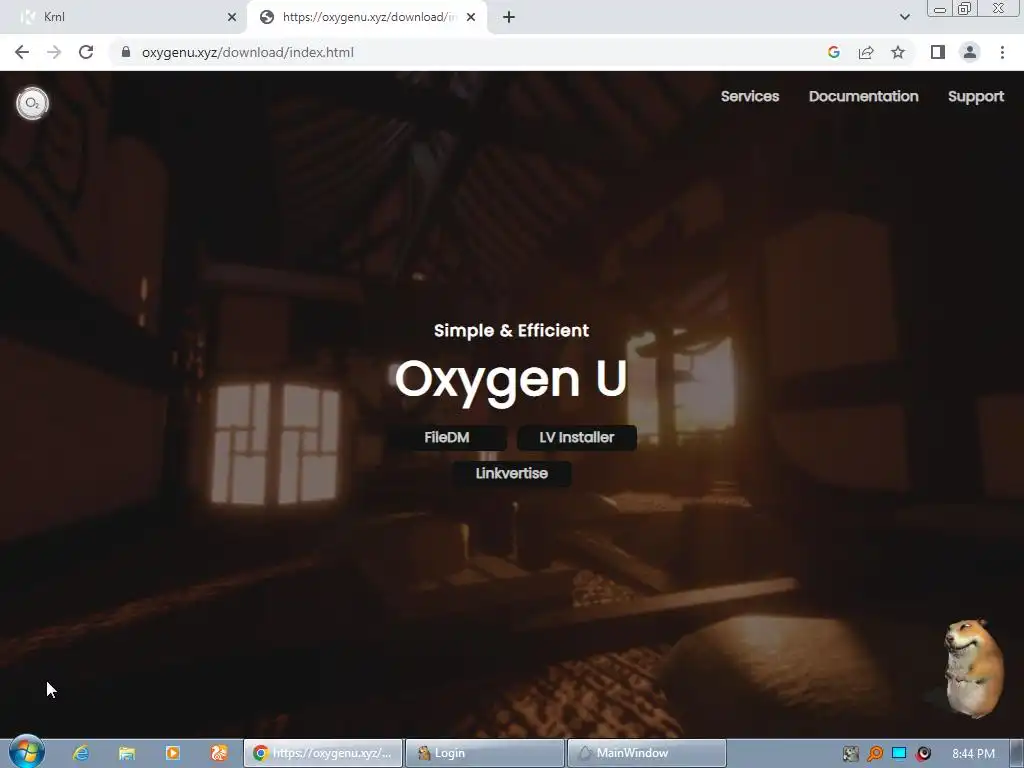This screenshot has width=1024, height=768.
Task: Close the oxygenu.xyz tab
Action: [x=471, y=18]
